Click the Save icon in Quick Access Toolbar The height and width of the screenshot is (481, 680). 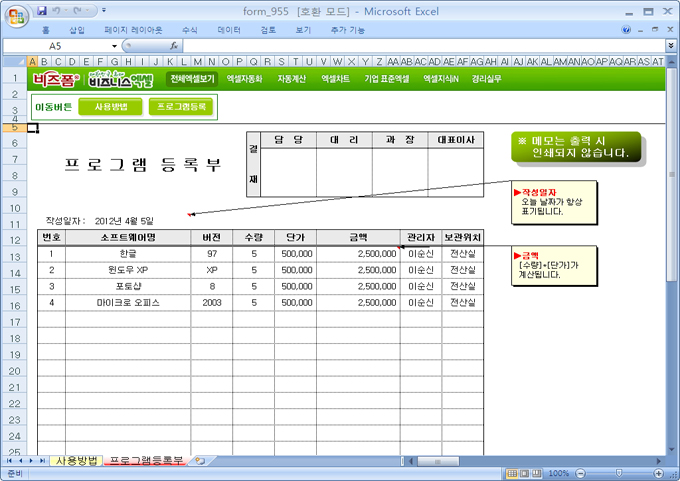click(x=41, y=11)
